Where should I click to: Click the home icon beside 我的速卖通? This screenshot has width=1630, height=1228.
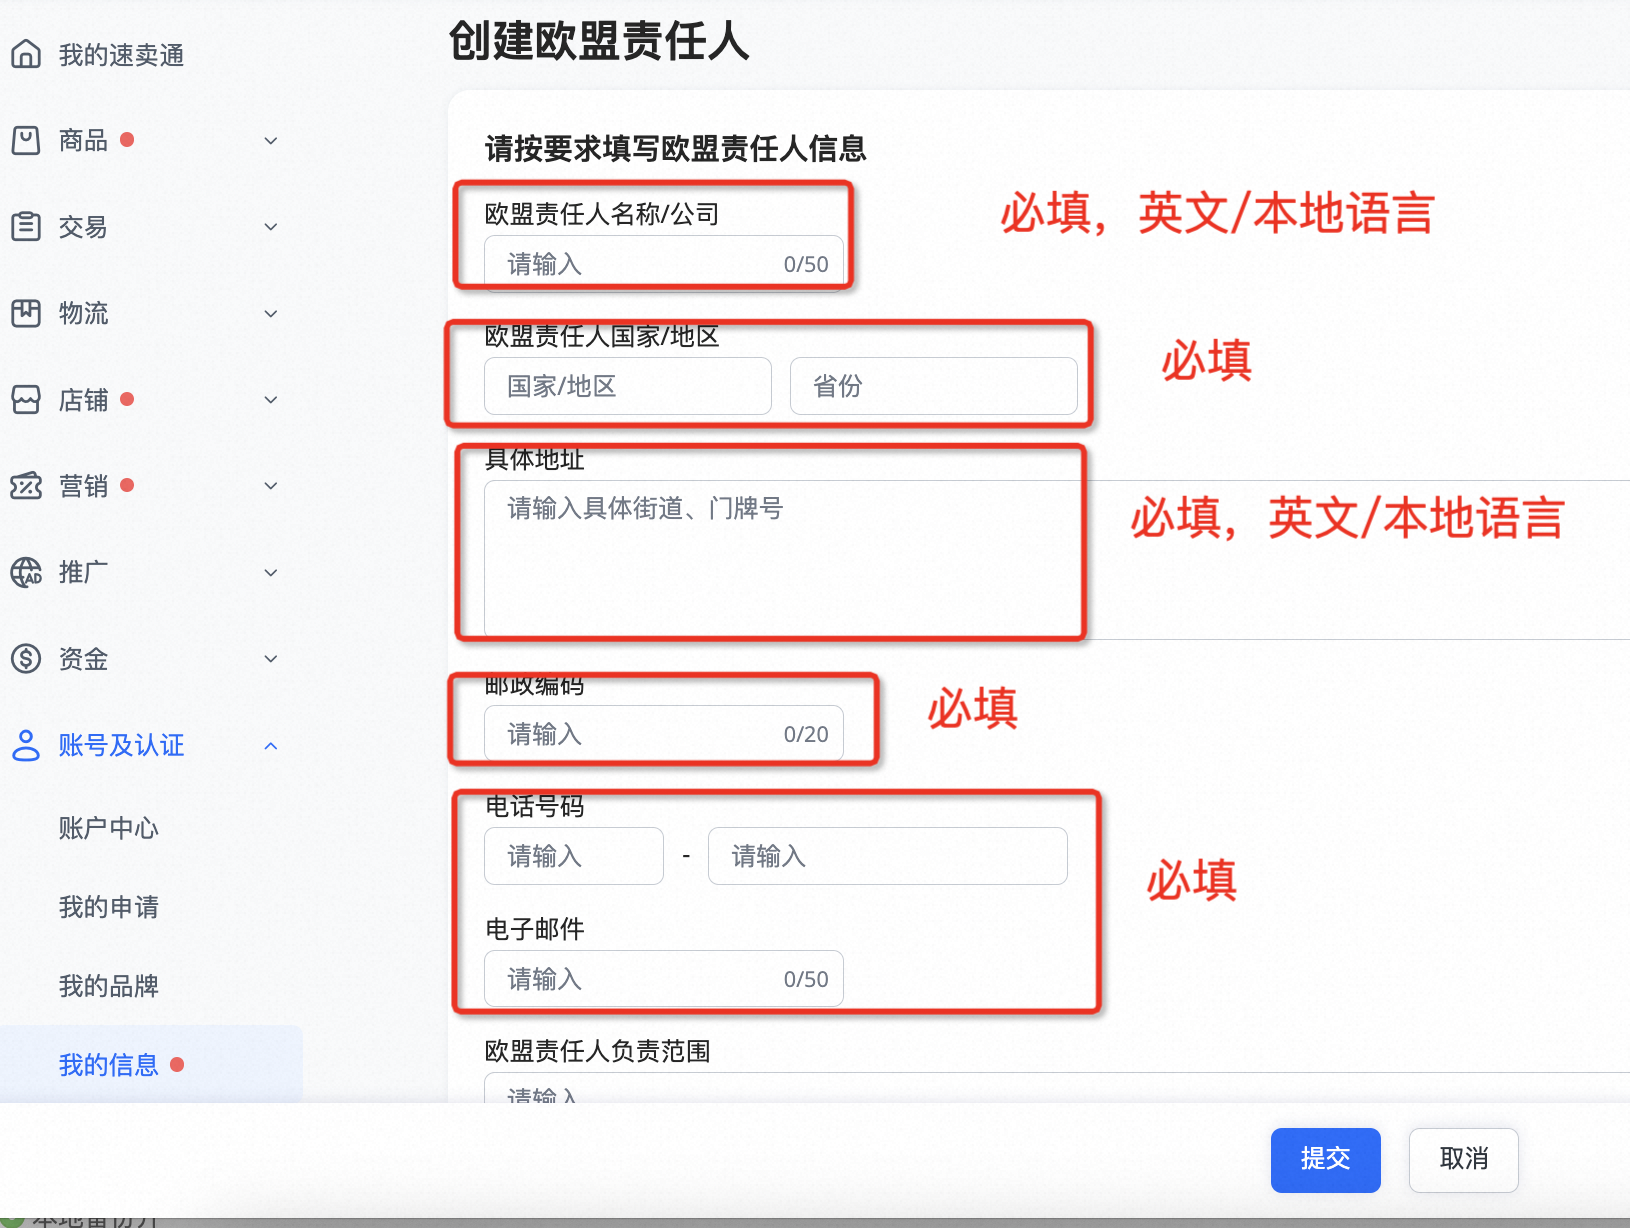[26, 54]
